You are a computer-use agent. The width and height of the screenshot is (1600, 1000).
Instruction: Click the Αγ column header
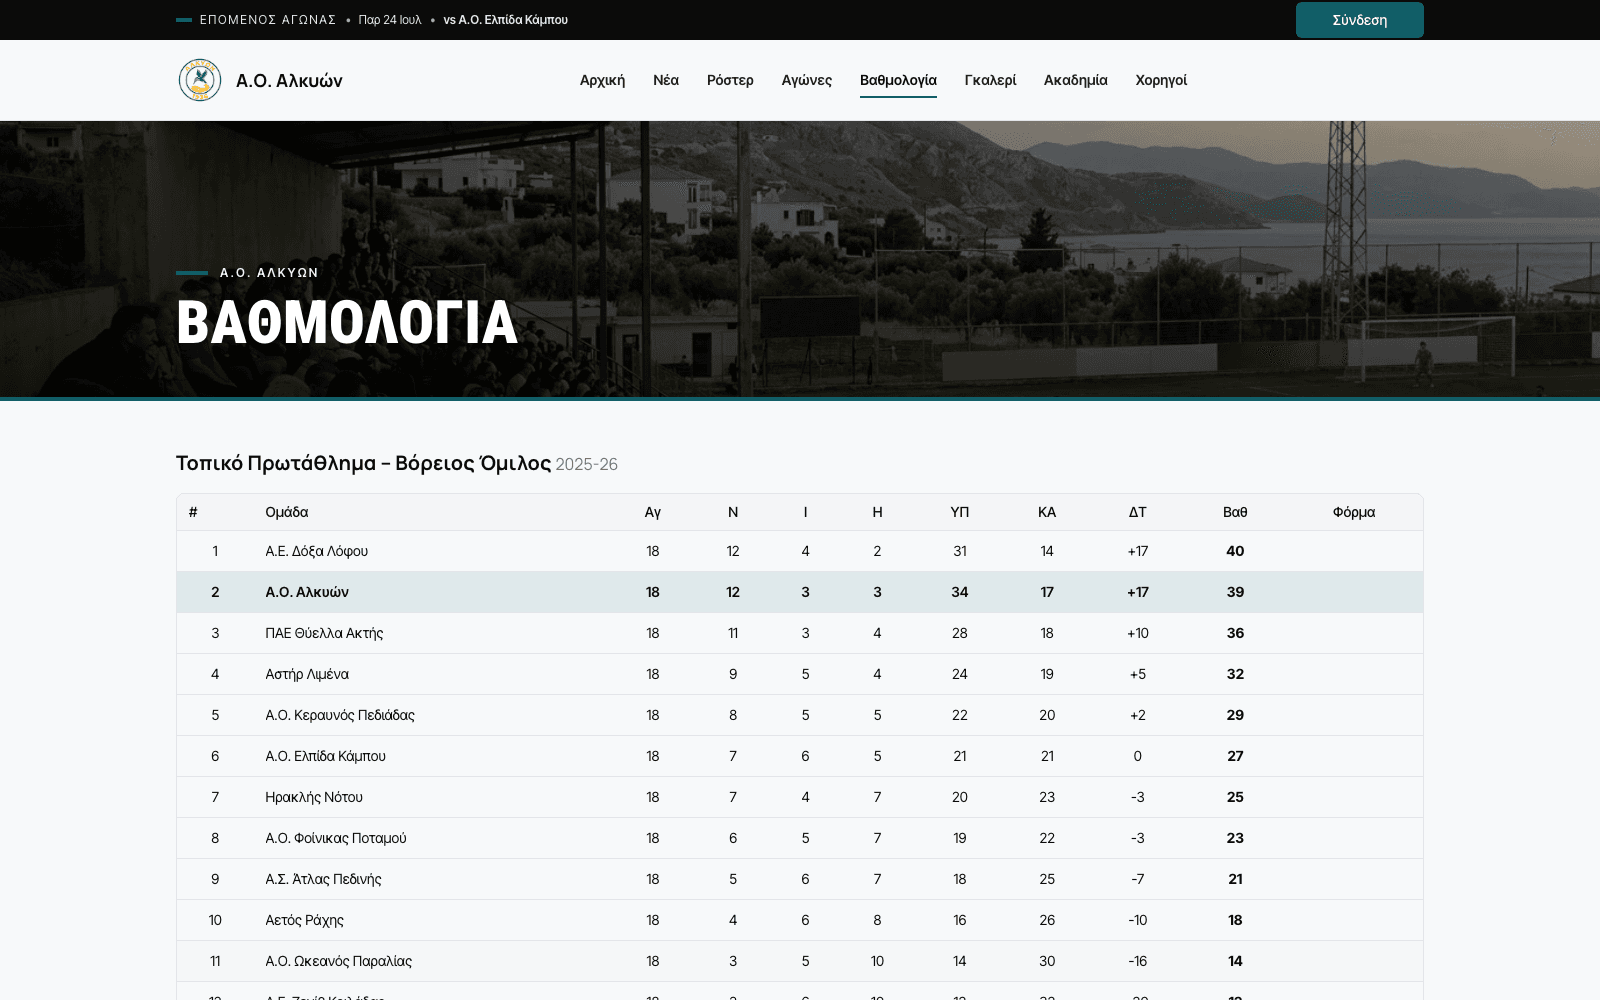pos(653,512)
